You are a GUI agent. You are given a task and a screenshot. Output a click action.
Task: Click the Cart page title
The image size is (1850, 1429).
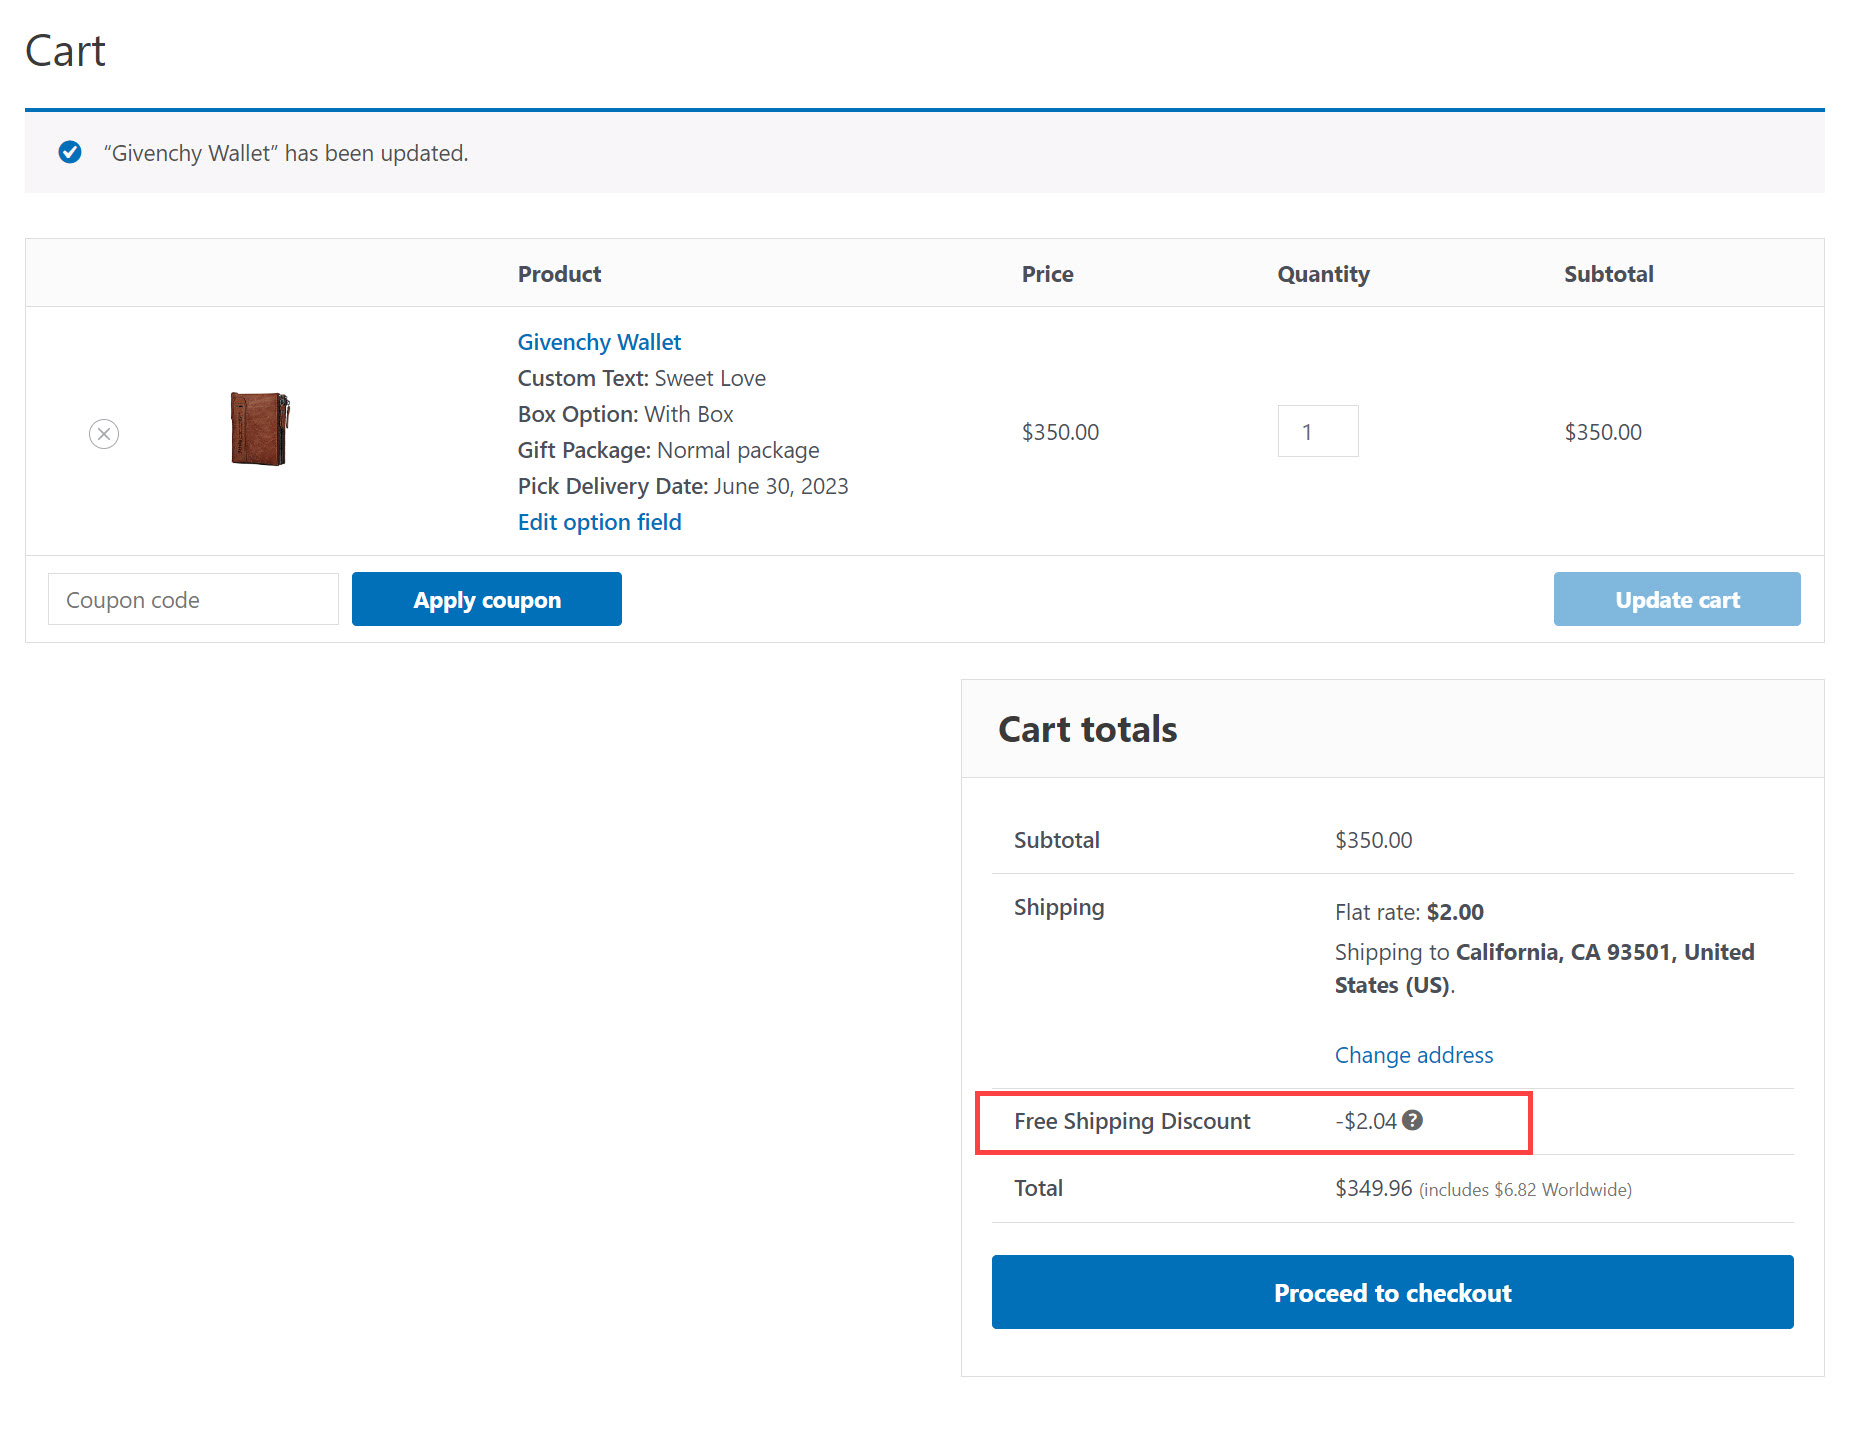coord(66,51)
